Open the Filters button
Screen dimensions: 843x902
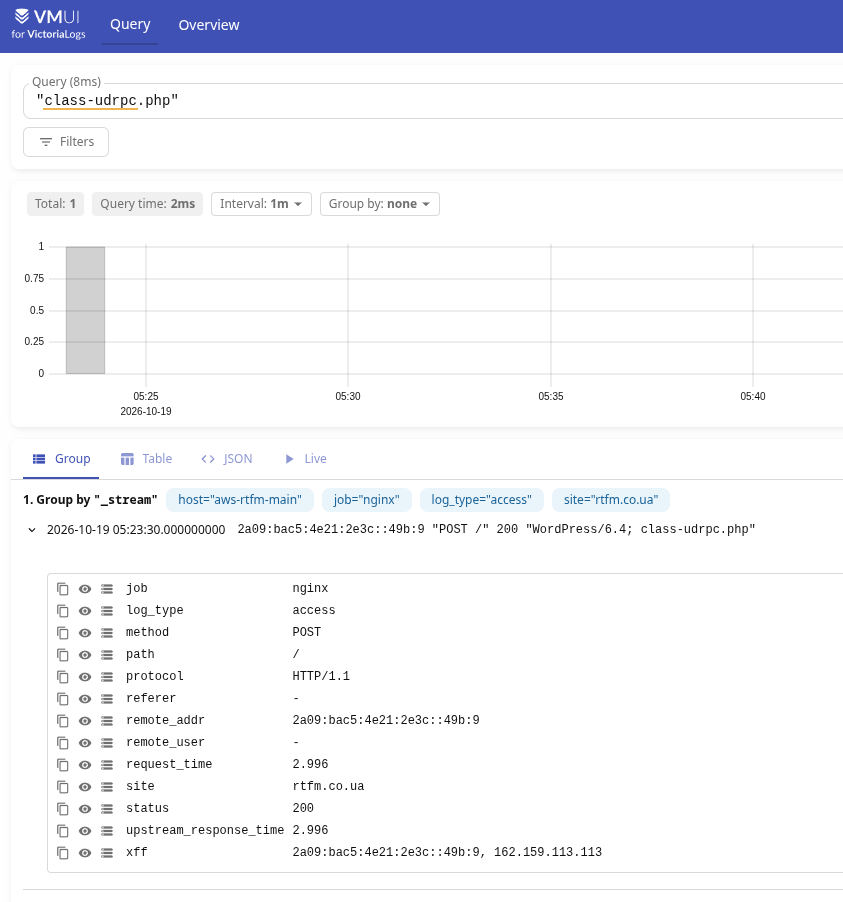tap(66, 142)
